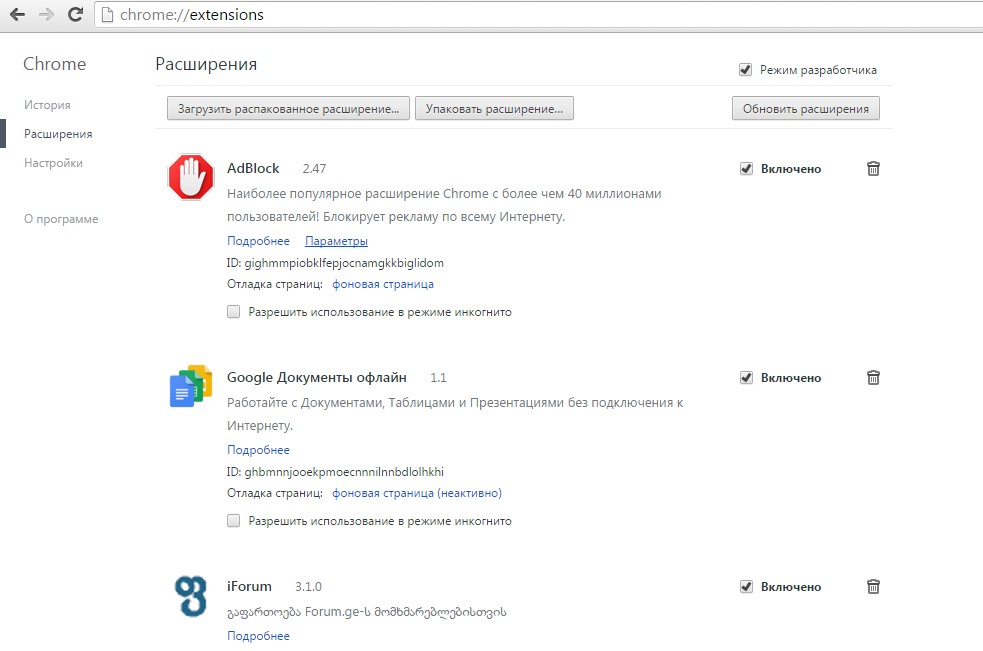The height and width of the screenshot is (651, 983).
Task: Uncheck Включено for iForum
Action: coord(746,586)
